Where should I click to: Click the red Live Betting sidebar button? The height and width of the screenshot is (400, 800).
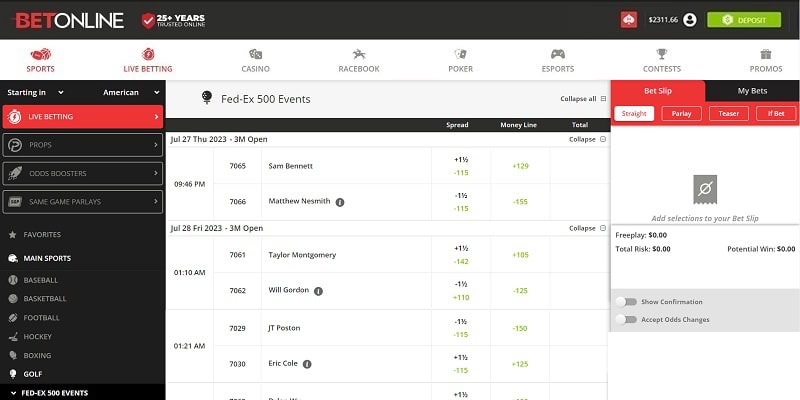83,117
